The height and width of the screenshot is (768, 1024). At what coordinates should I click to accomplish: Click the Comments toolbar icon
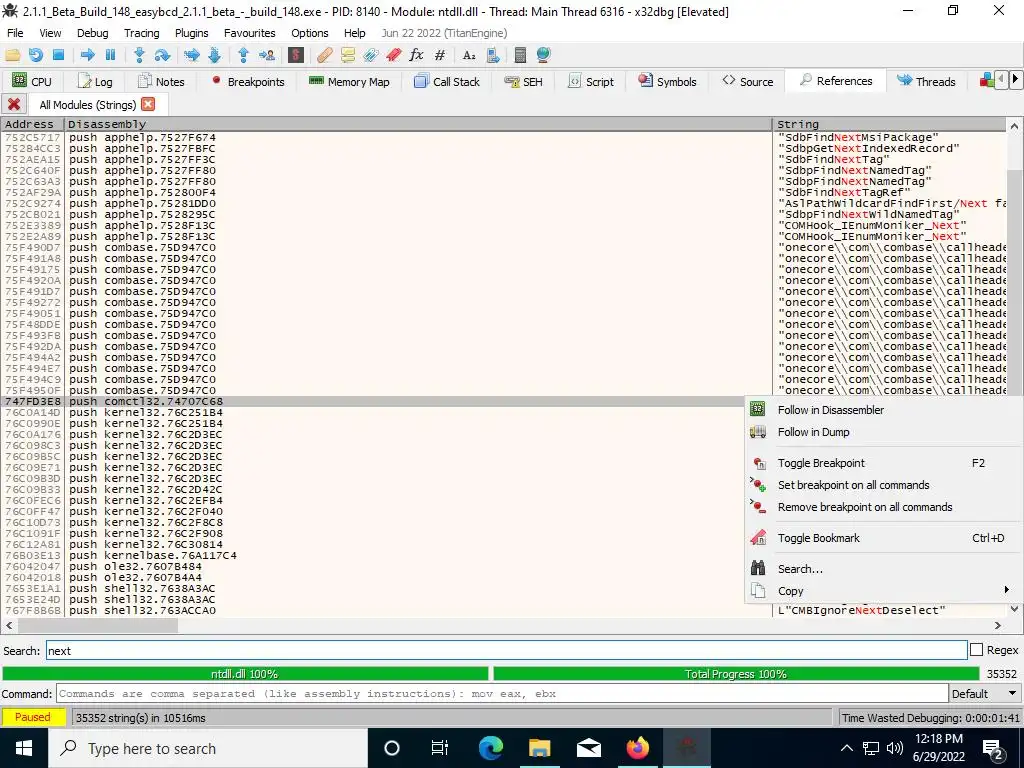(x=347, y=56)
